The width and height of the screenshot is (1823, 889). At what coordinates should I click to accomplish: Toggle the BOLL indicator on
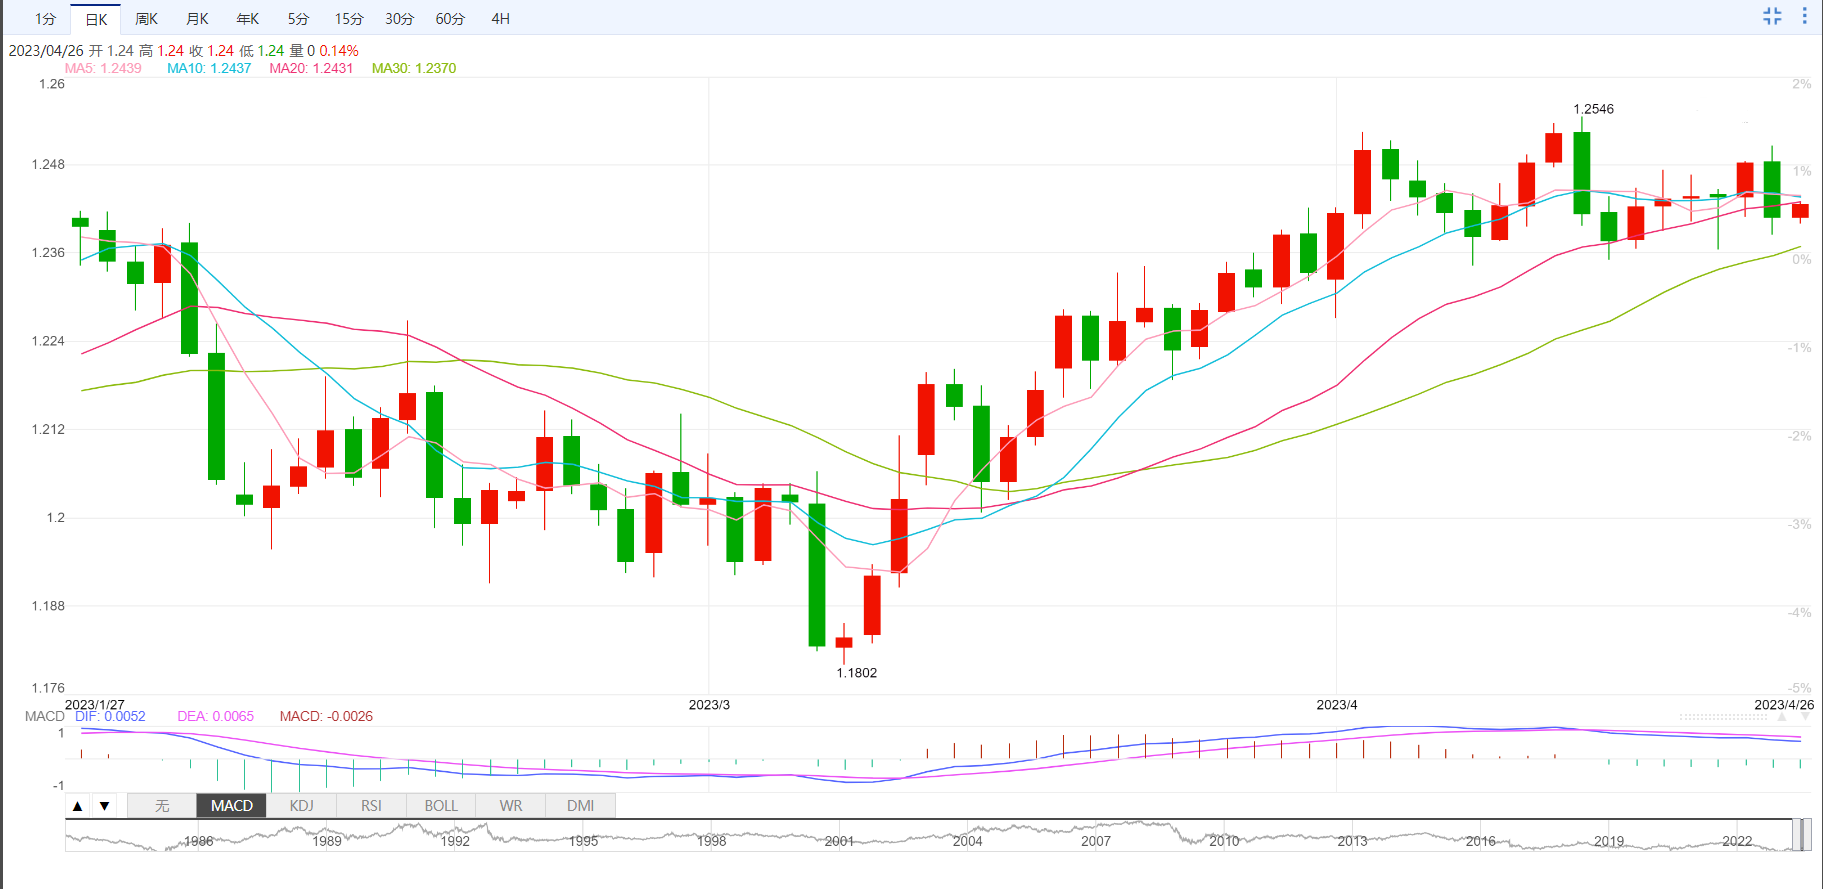pos(440,806)
